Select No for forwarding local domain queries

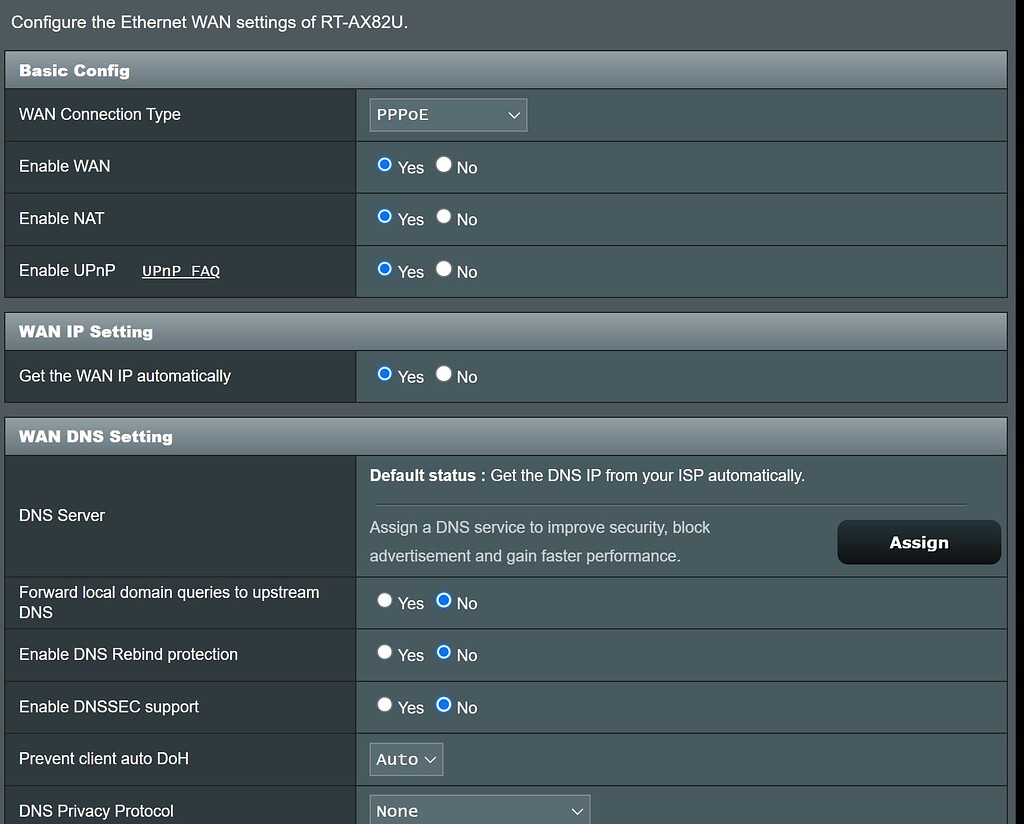(x=443, y=600)
